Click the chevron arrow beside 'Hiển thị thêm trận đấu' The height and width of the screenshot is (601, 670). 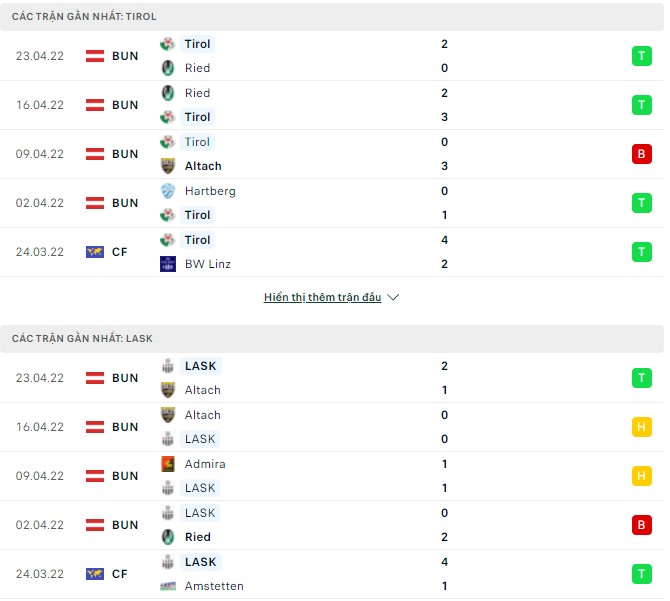(393, 298)
